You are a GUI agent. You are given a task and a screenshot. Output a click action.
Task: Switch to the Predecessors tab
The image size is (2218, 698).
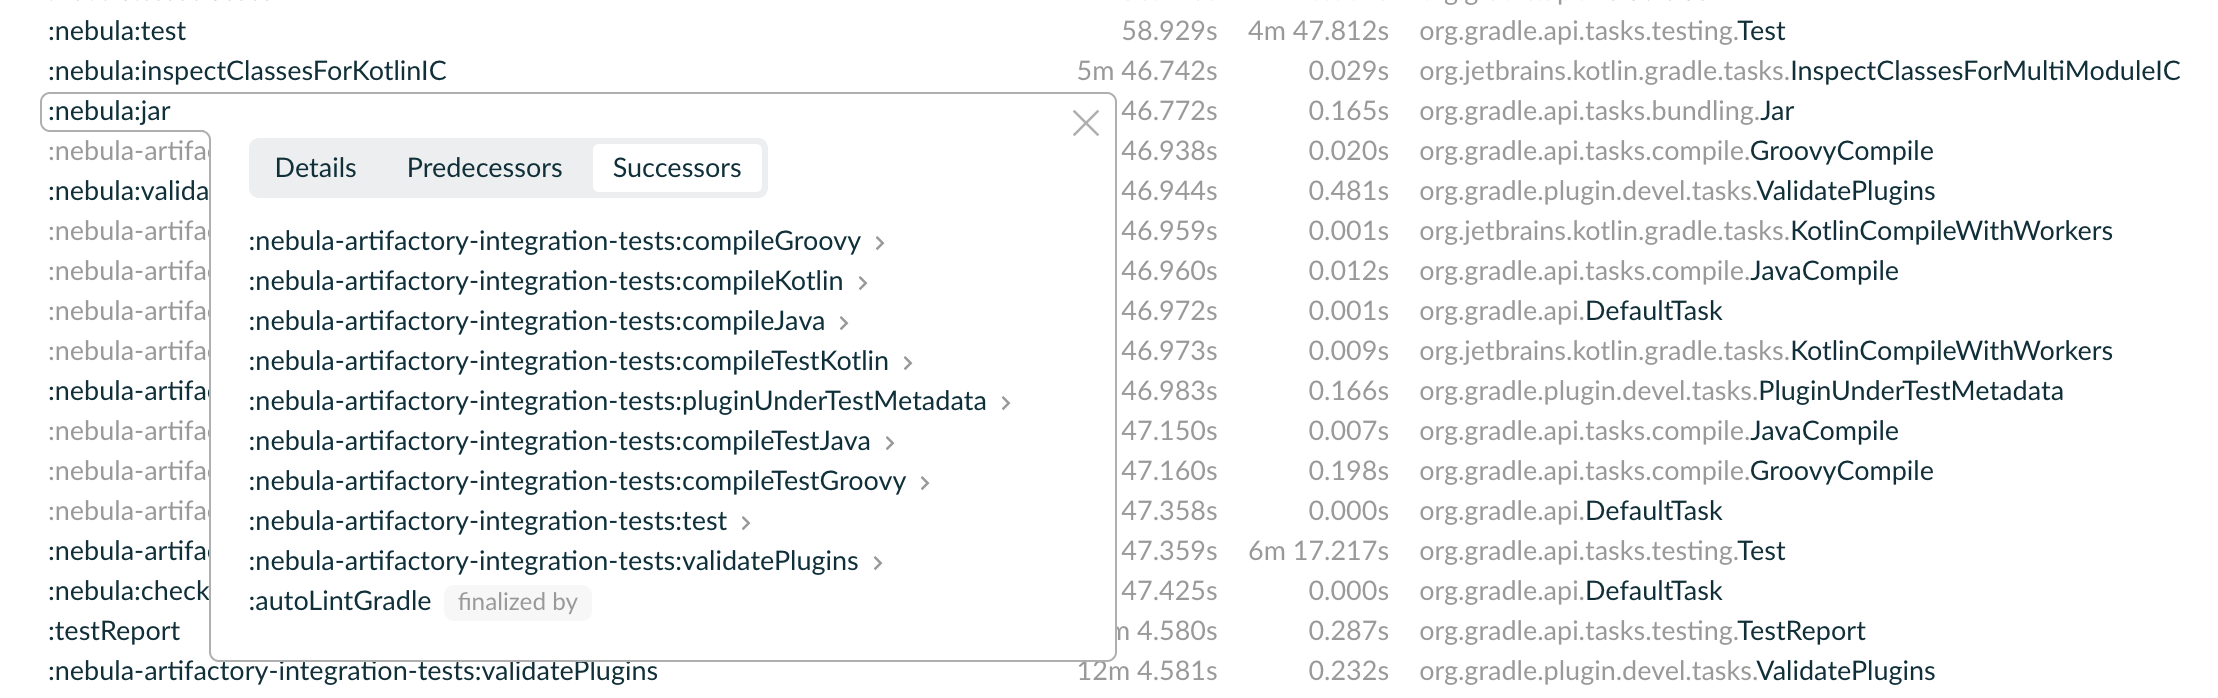pos(484,168)
